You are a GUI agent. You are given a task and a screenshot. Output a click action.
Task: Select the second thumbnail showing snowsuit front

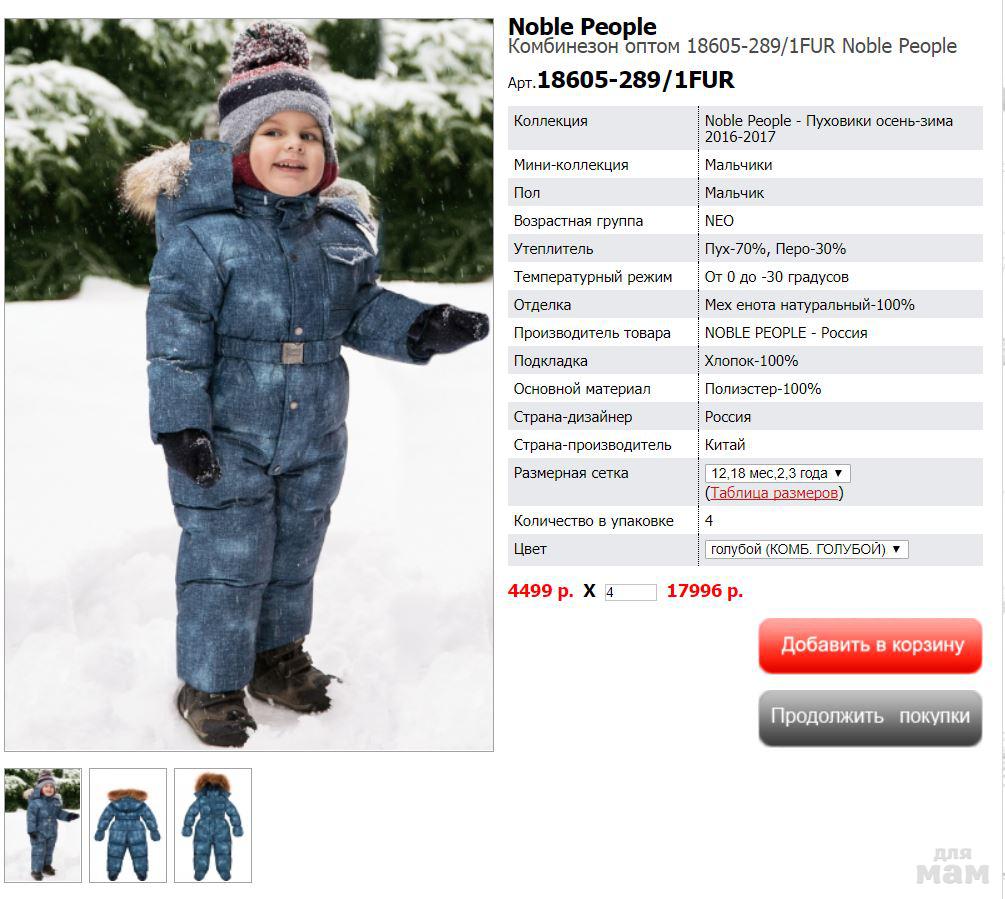pos(128,825)
